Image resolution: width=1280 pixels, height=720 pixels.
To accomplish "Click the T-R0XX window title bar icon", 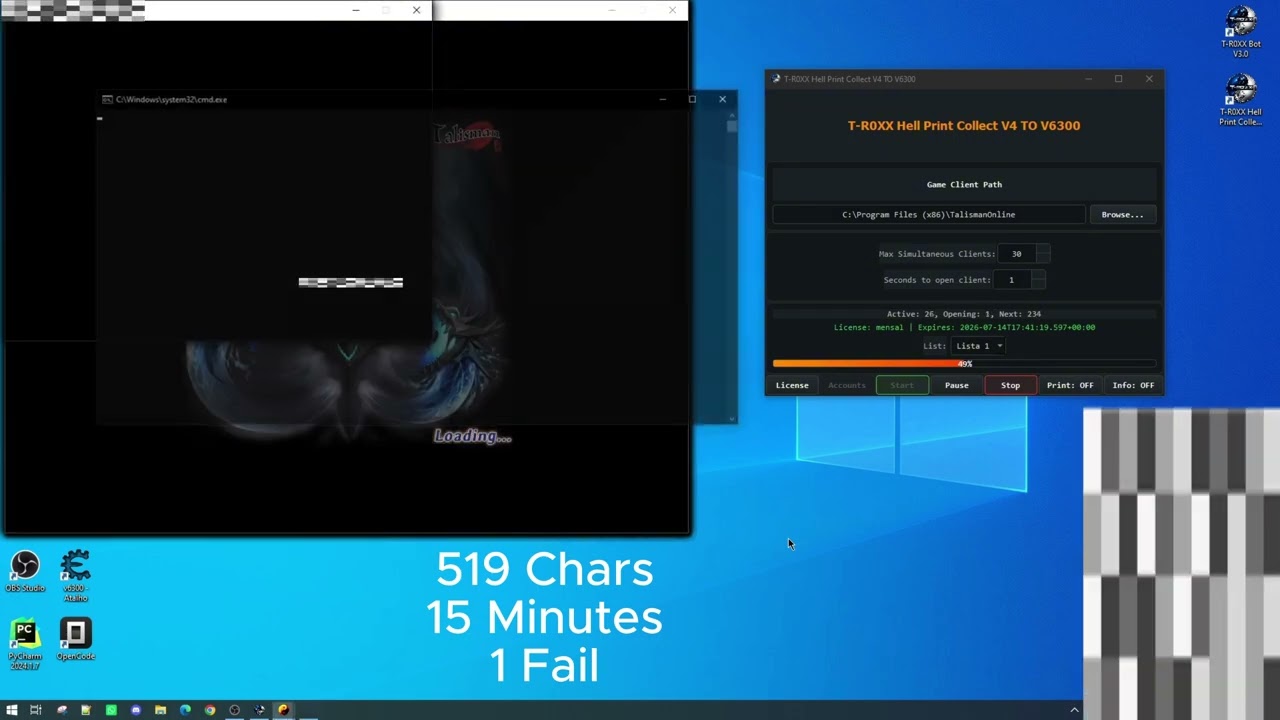I will pos(776,79).
